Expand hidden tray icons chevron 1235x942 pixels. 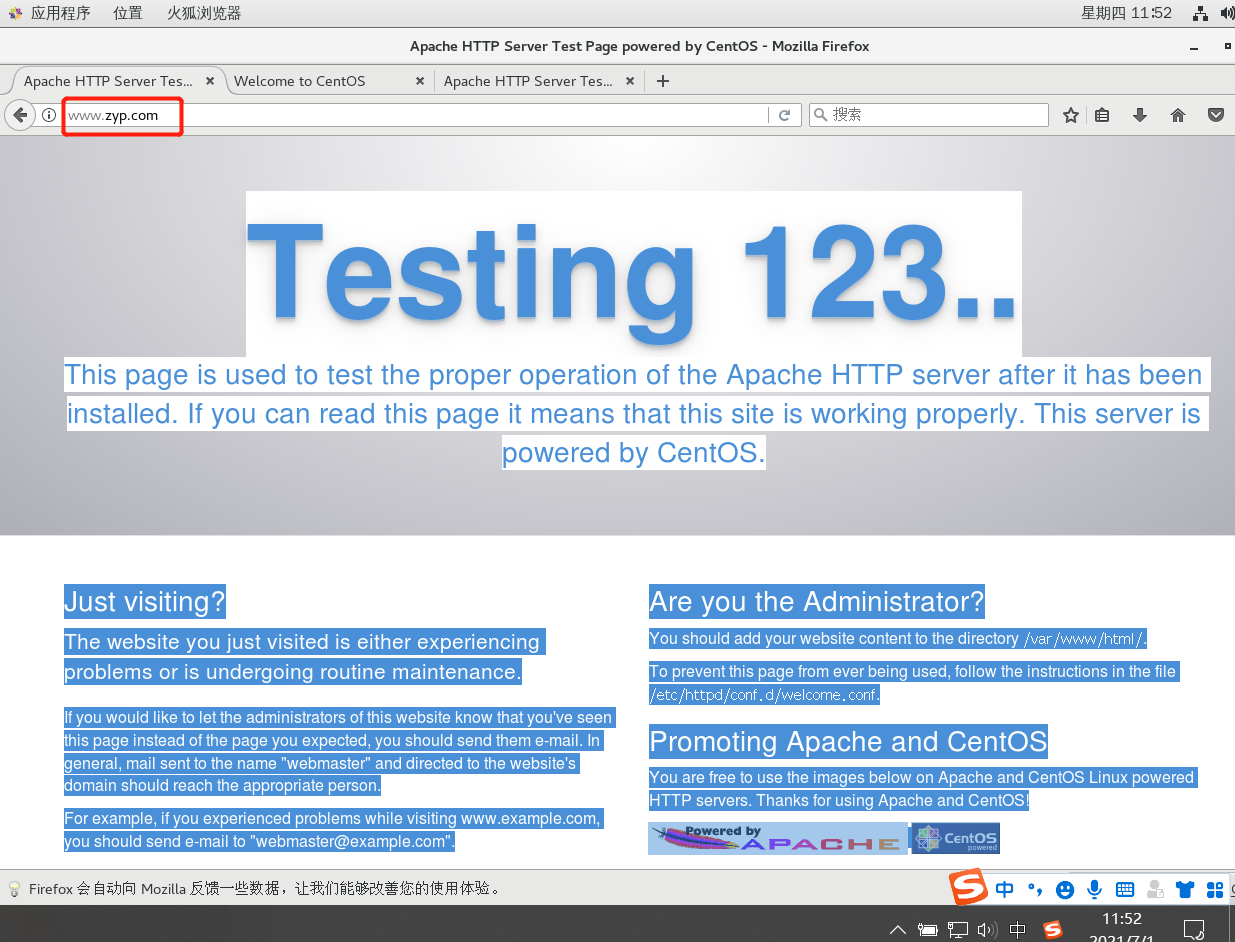coord(898,930)
